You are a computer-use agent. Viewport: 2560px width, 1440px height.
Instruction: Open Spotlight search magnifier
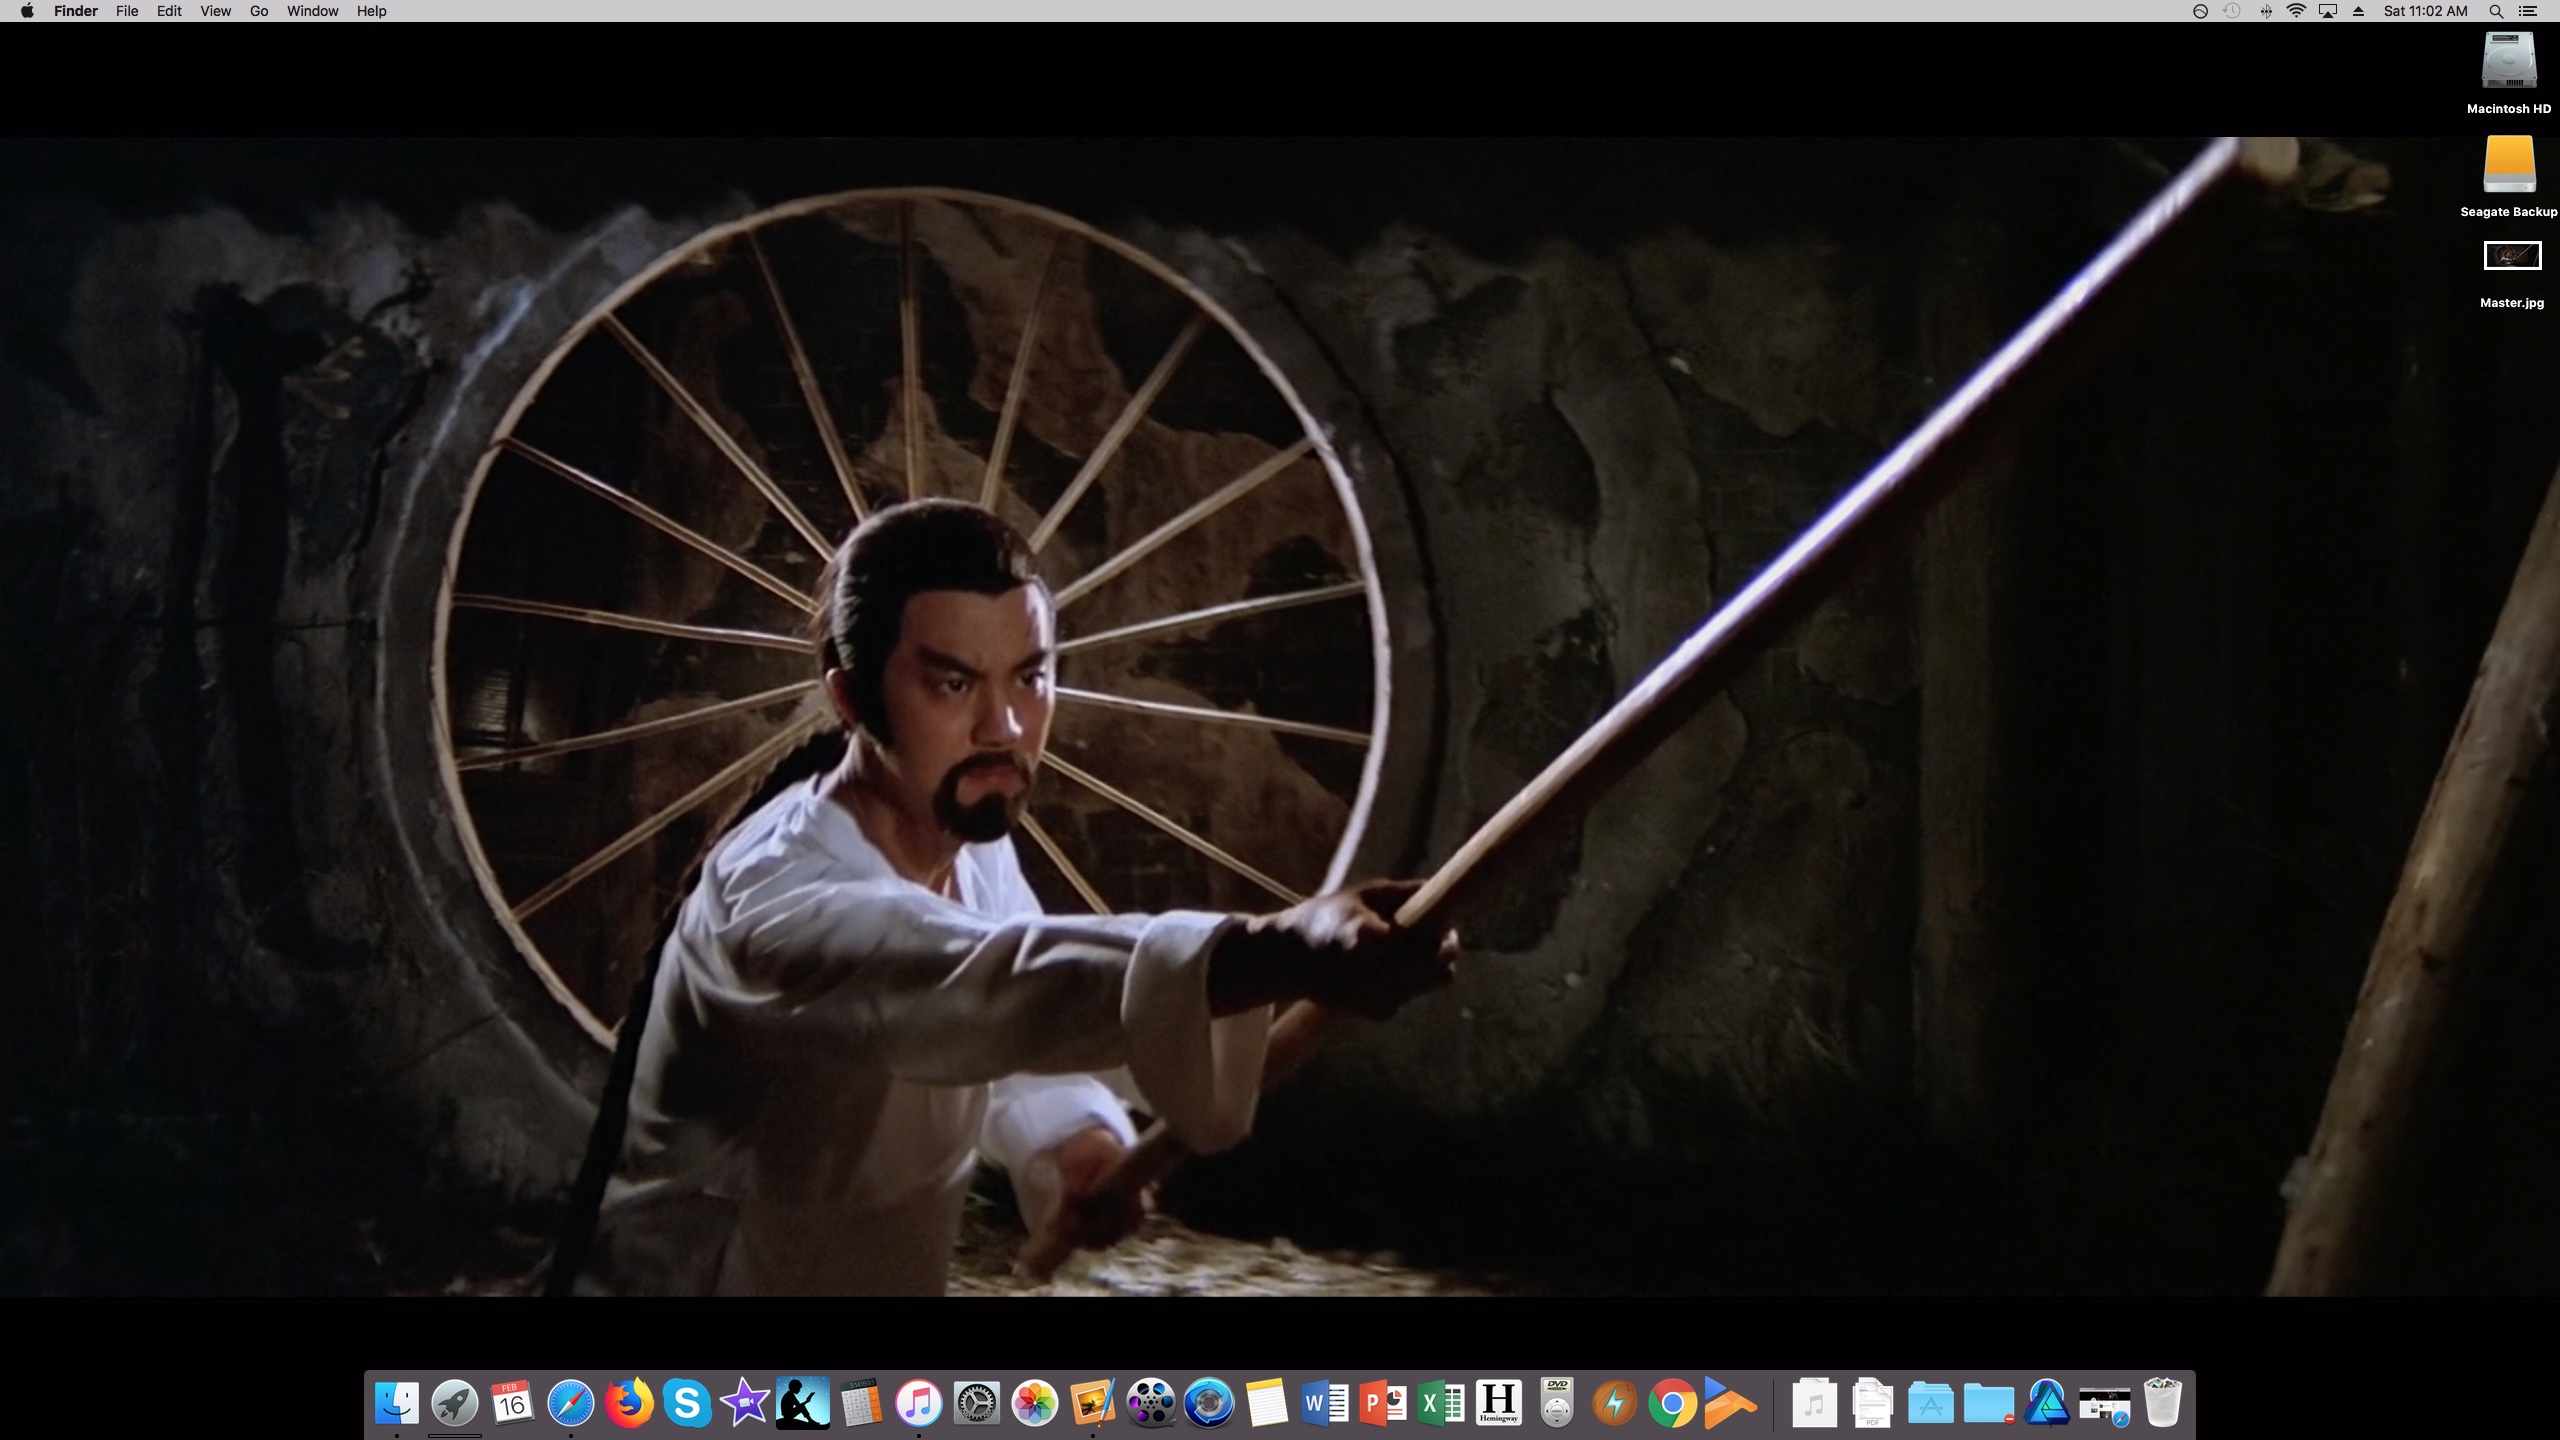pos(2496,11)
